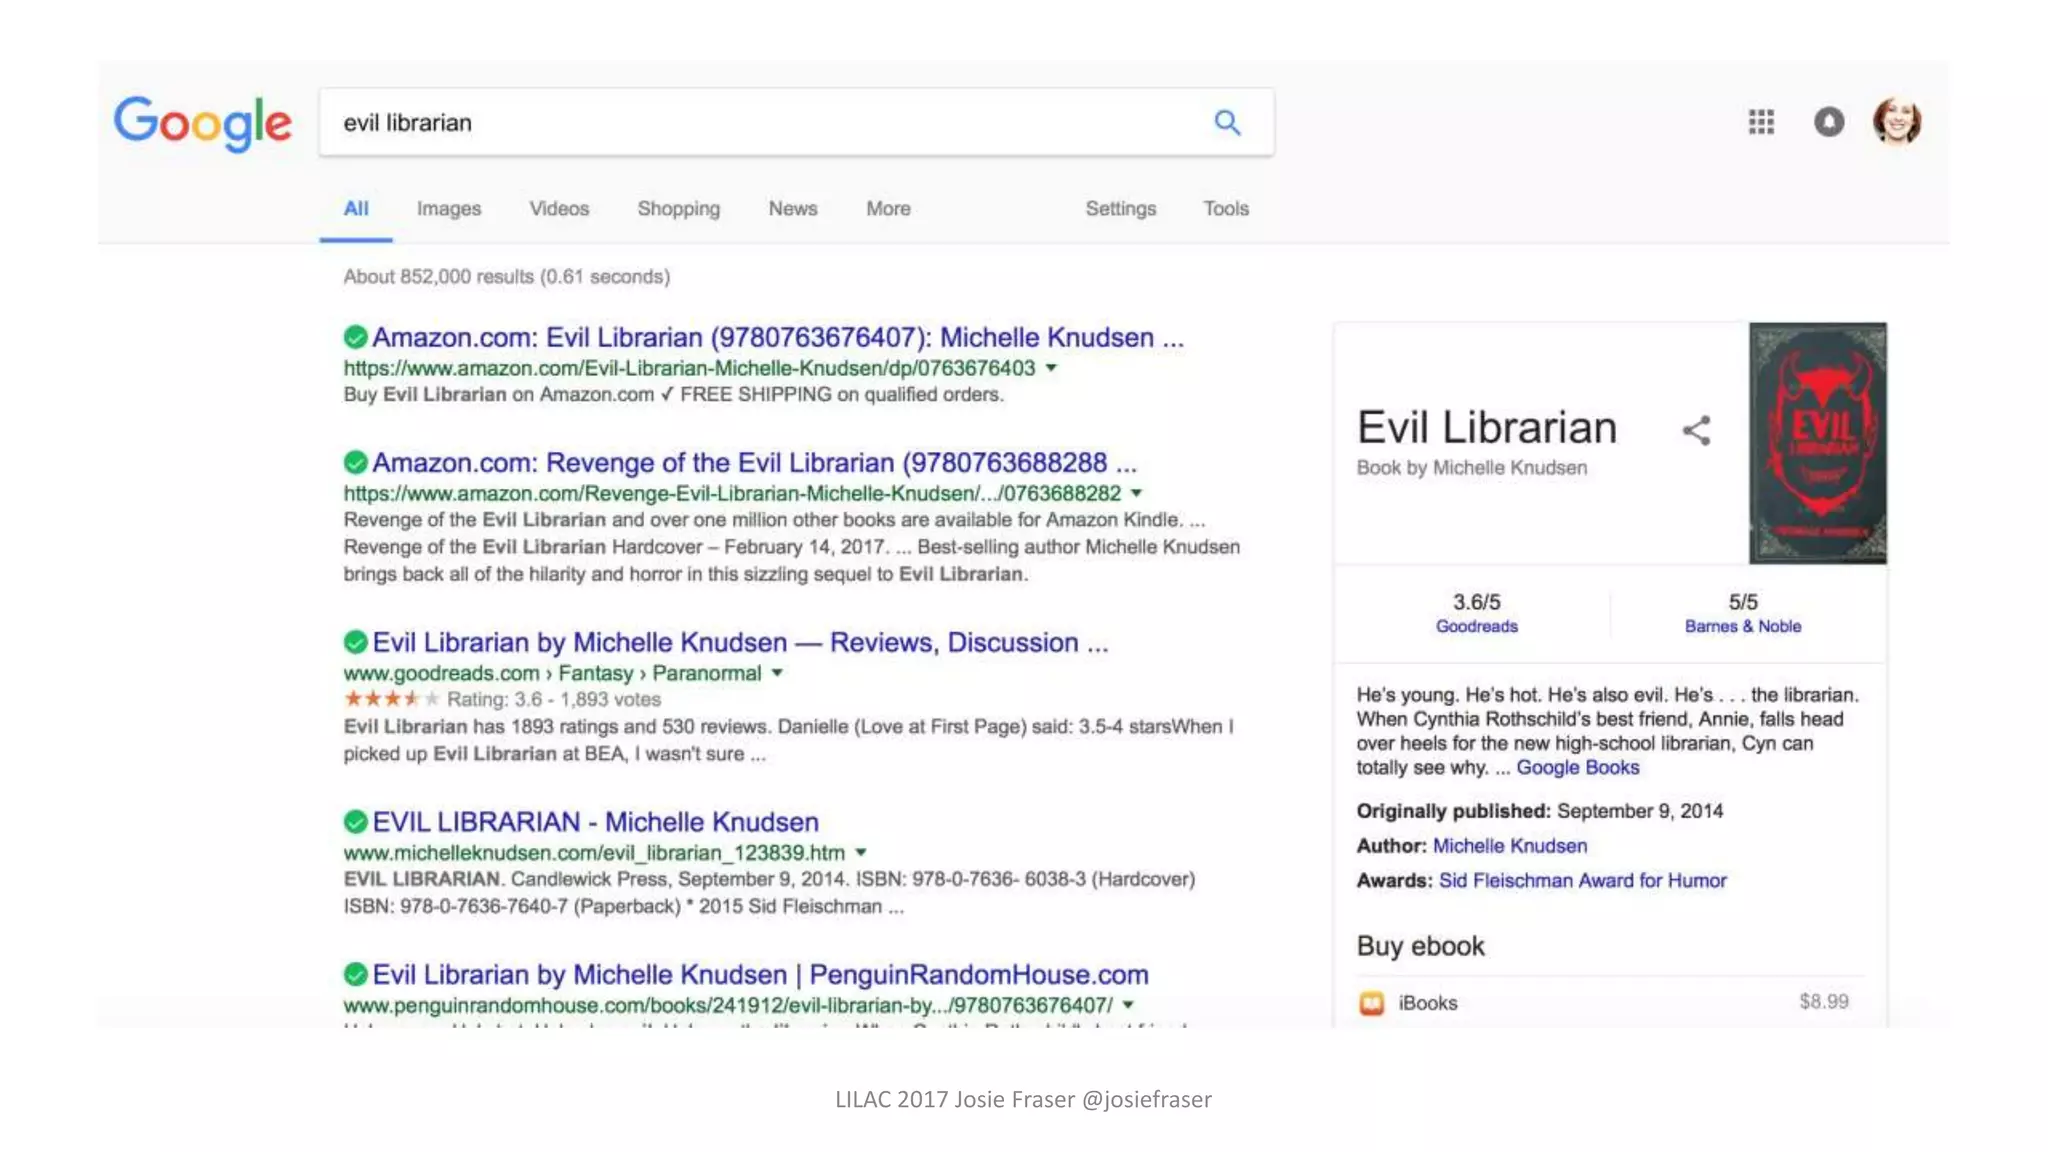Expand dropdown arrow on first Amazon URL

pos(1051,368)
